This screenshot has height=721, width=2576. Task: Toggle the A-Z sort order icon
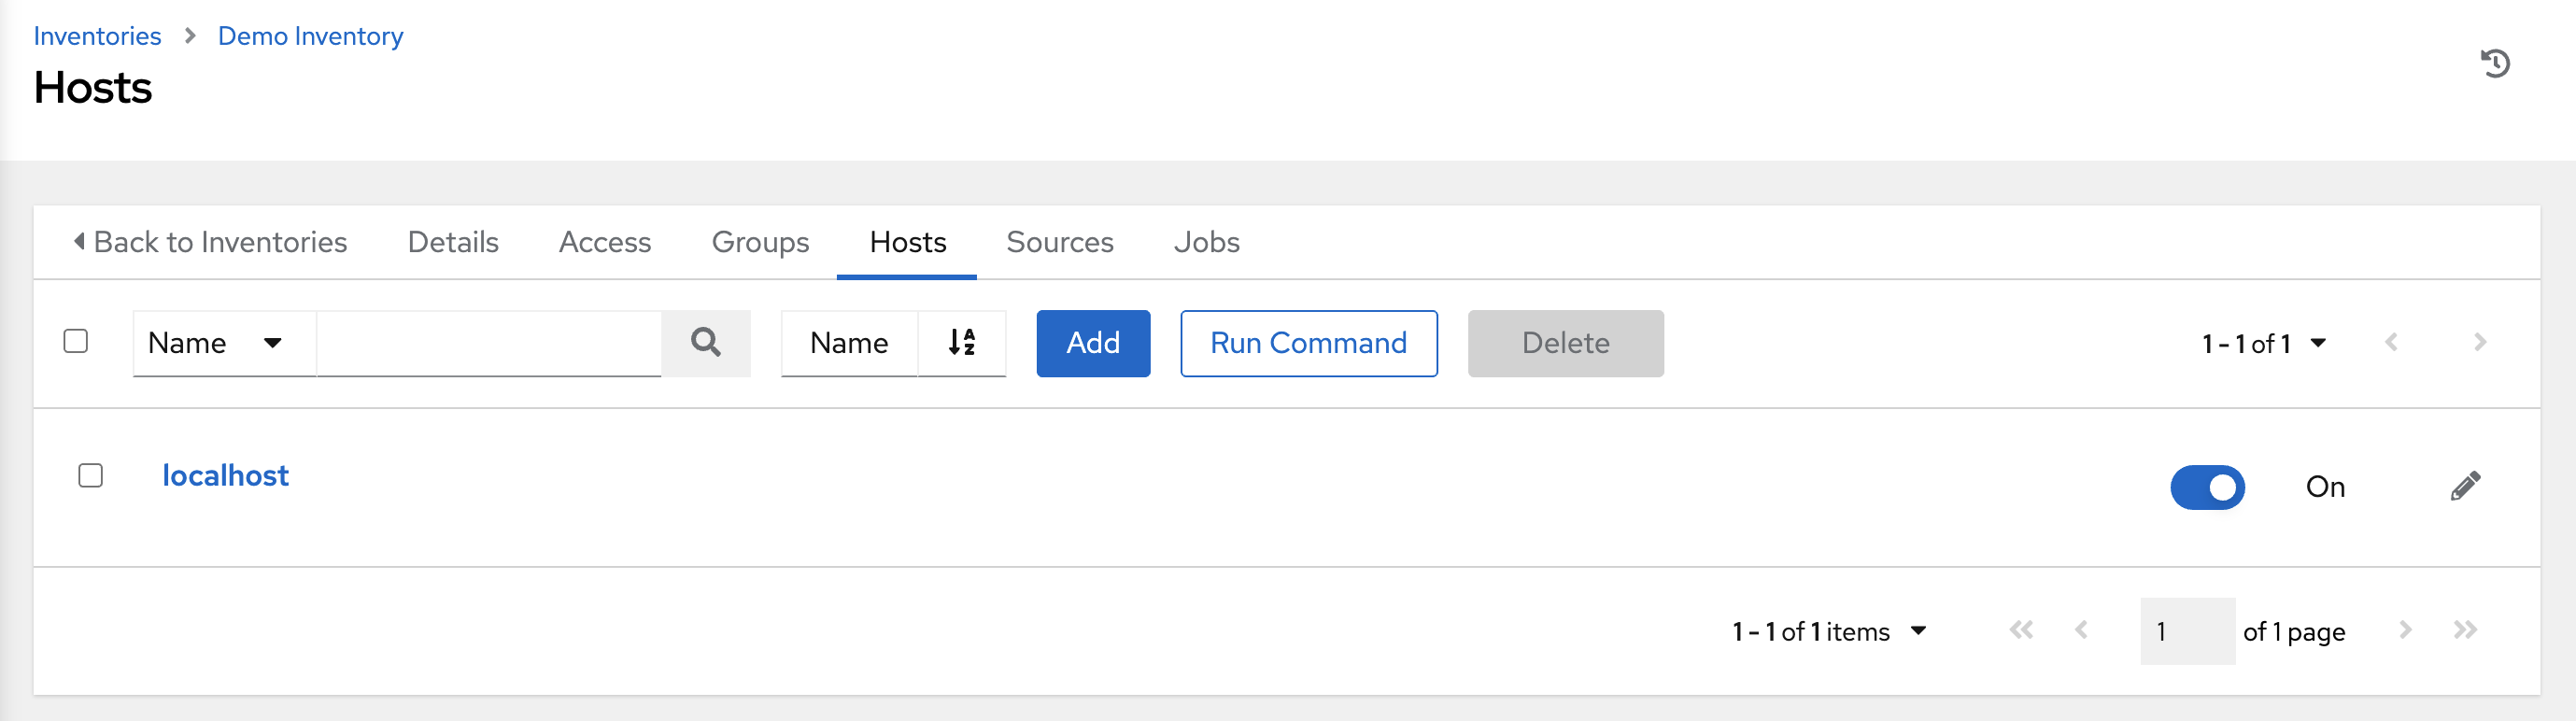961,343
